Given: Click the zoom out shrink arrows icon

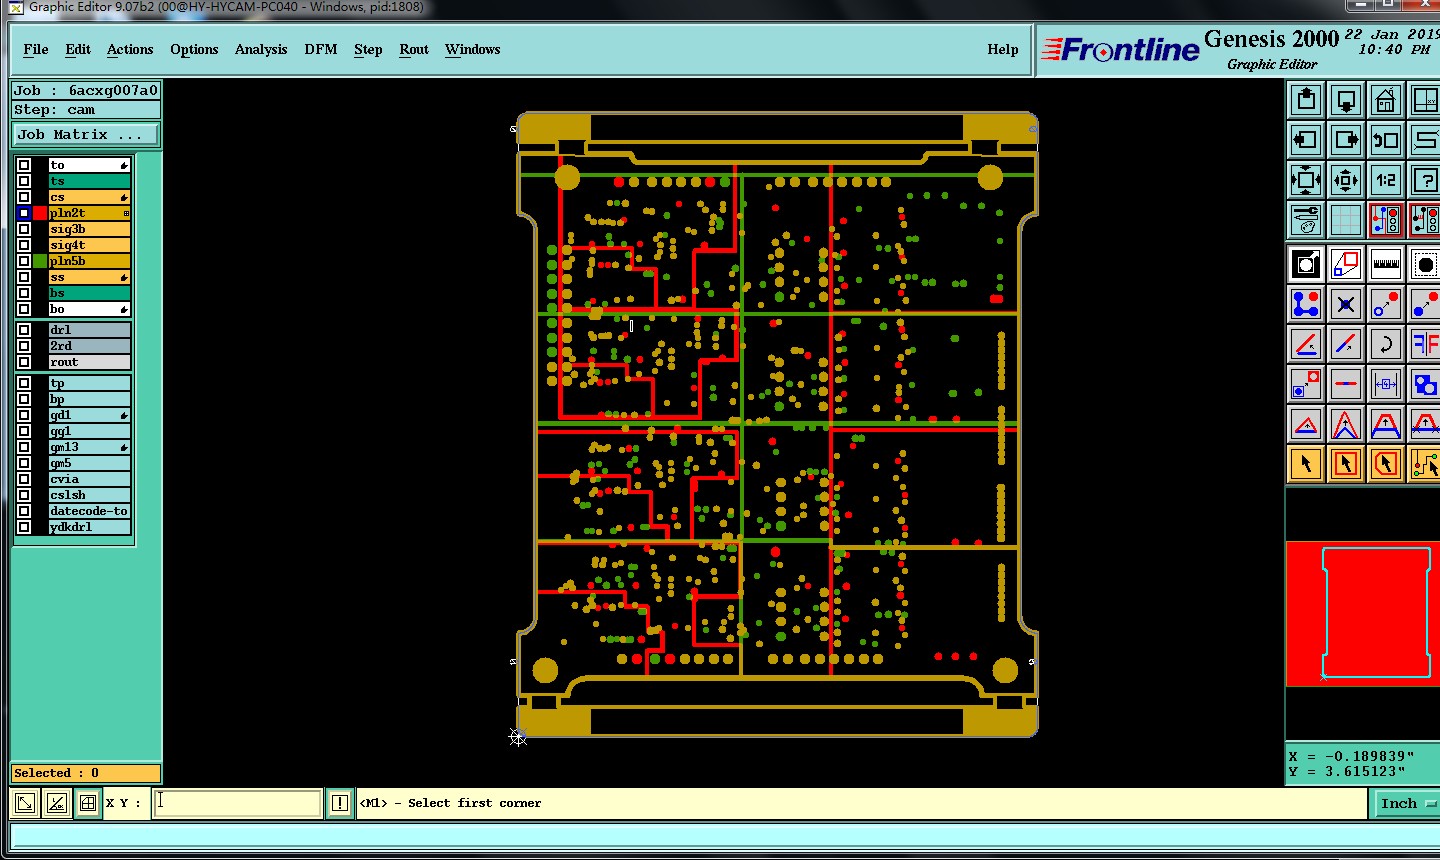Looking at the screenshot, I should point(1346,180).
